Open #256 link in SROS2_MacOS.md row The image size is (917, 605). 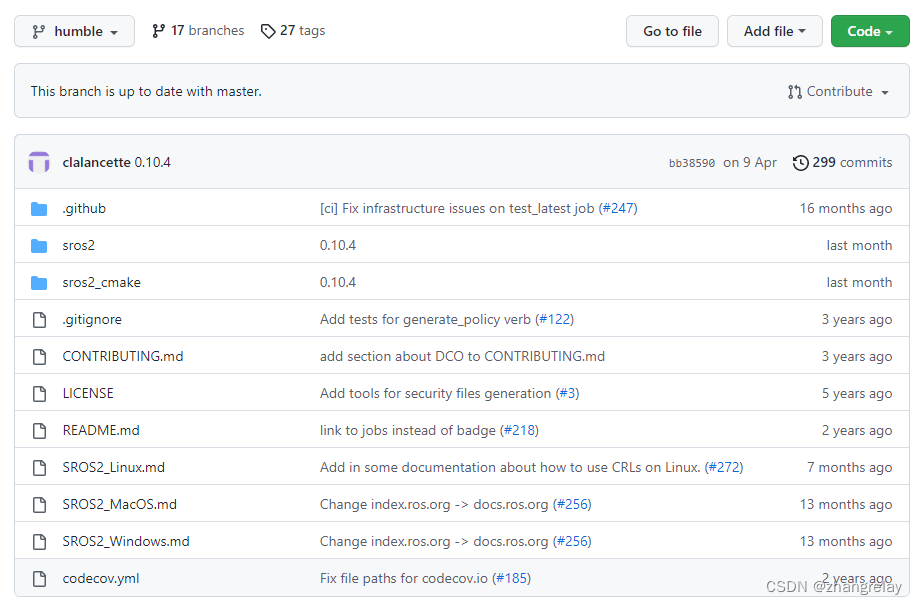tap(572, 504)
